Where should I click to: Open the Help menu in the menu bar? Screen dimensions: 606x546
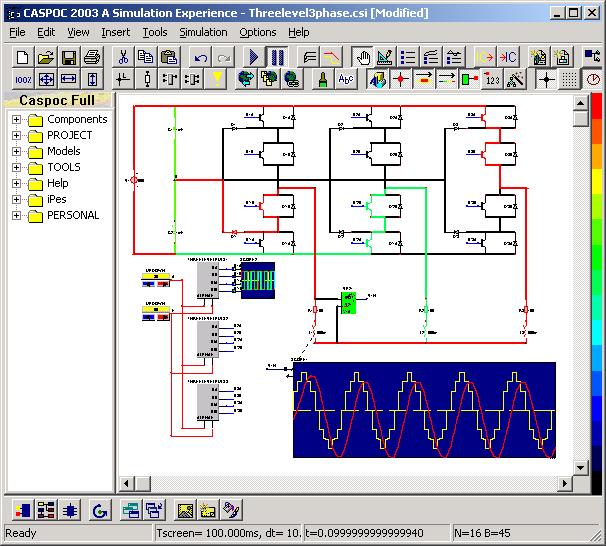tap(299, 32)
